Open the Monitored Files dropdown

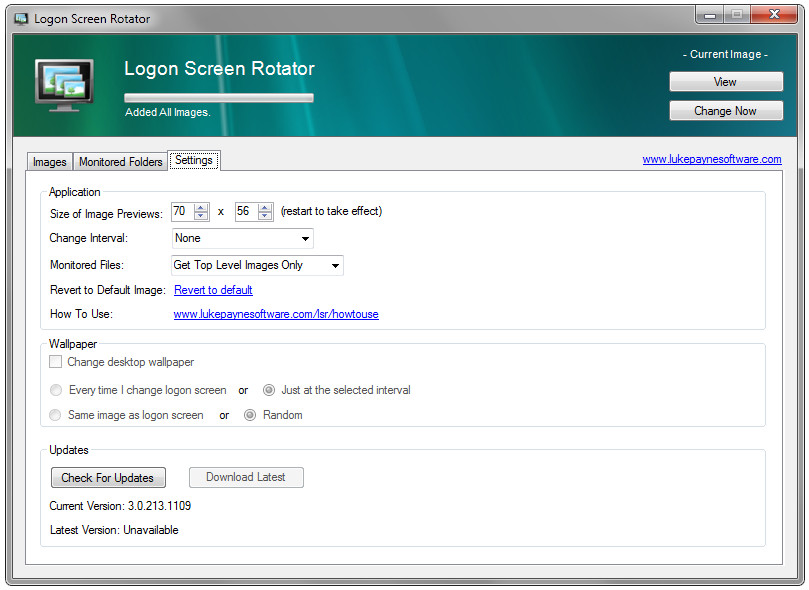coord(257,265)
